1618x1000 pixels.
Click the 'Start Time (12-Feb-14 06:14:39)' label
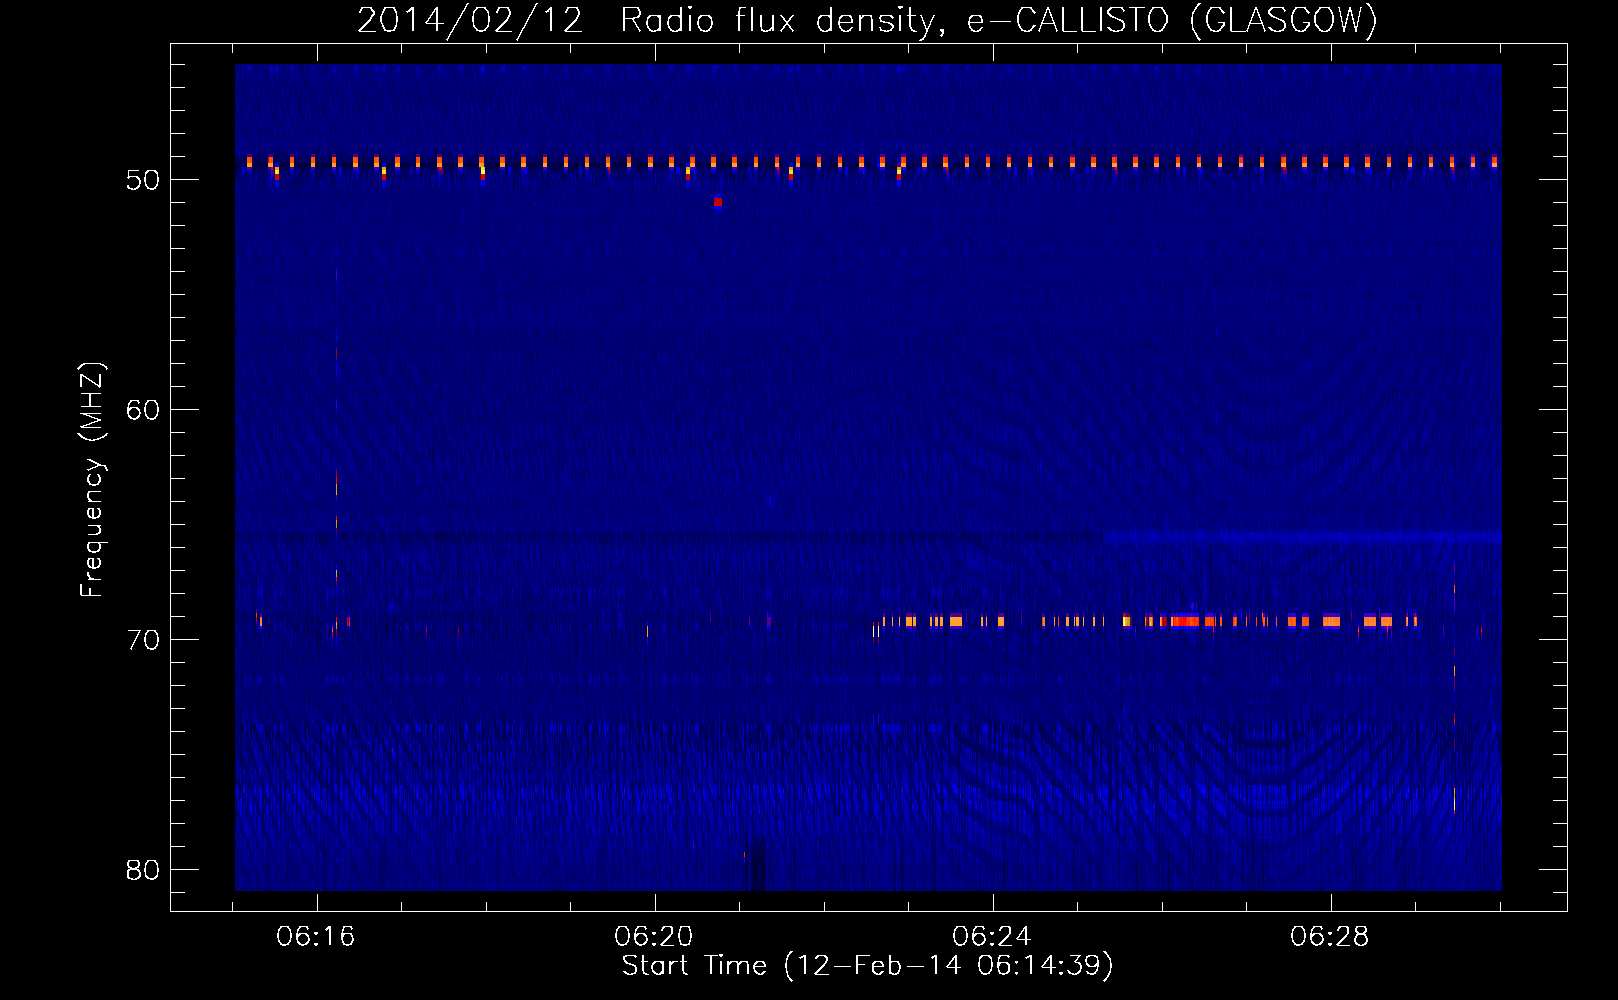(867, 966)
